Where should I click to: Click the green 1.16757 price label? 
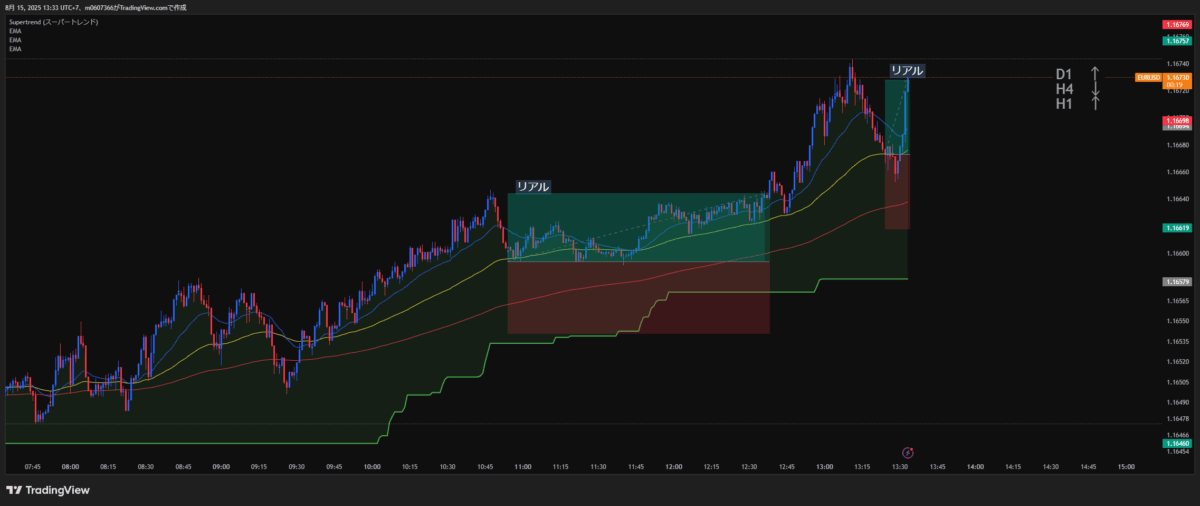(1175, 41)
